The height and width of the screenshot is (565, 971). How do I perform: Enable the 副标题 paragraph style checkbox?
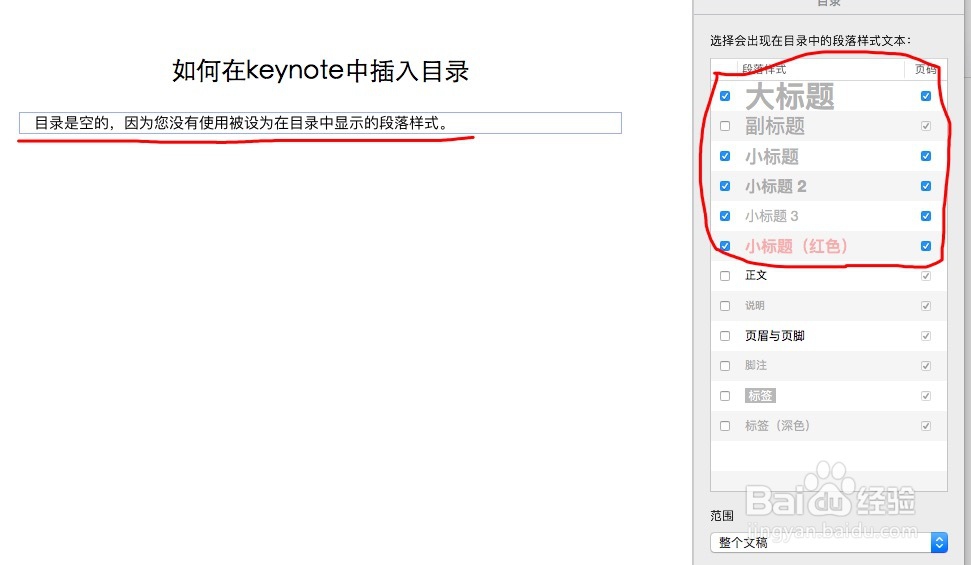coord(725,126)
